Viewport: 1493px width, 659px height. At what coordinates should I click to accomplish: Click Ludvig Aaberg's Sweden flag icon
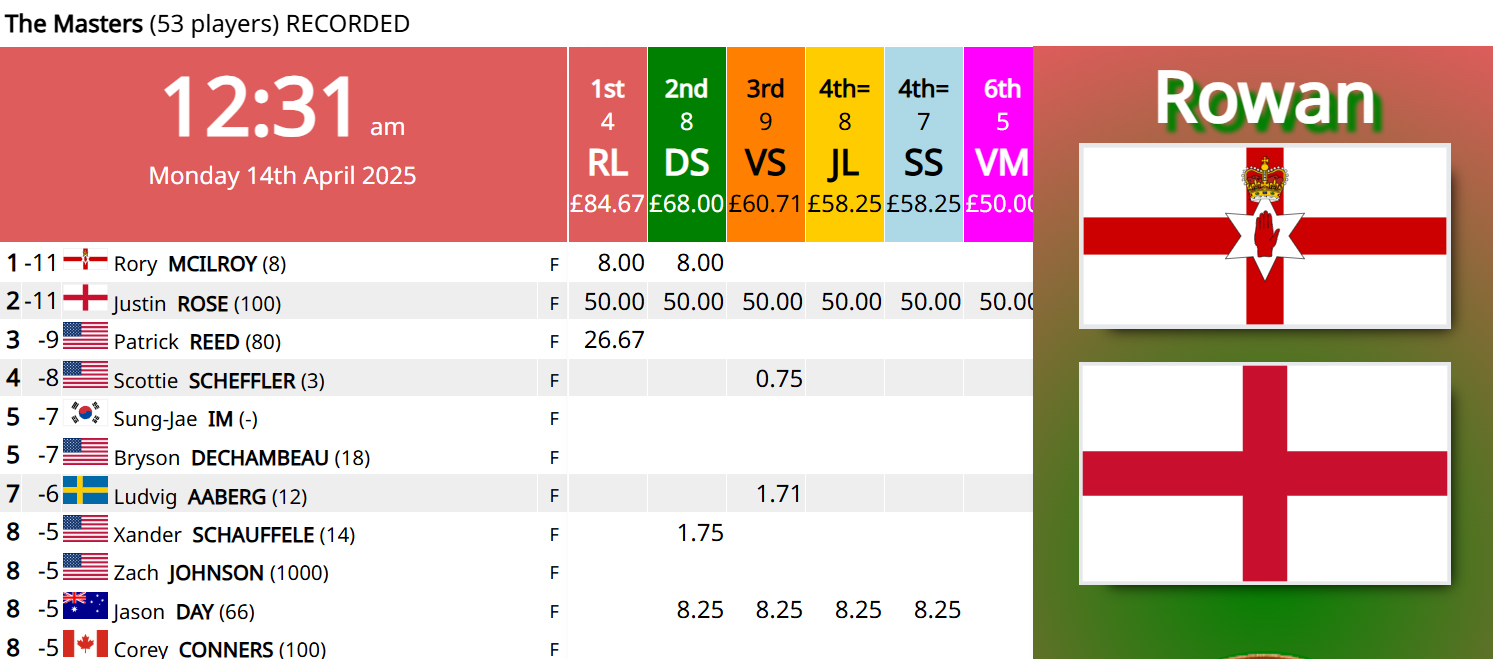click(85, 492)
